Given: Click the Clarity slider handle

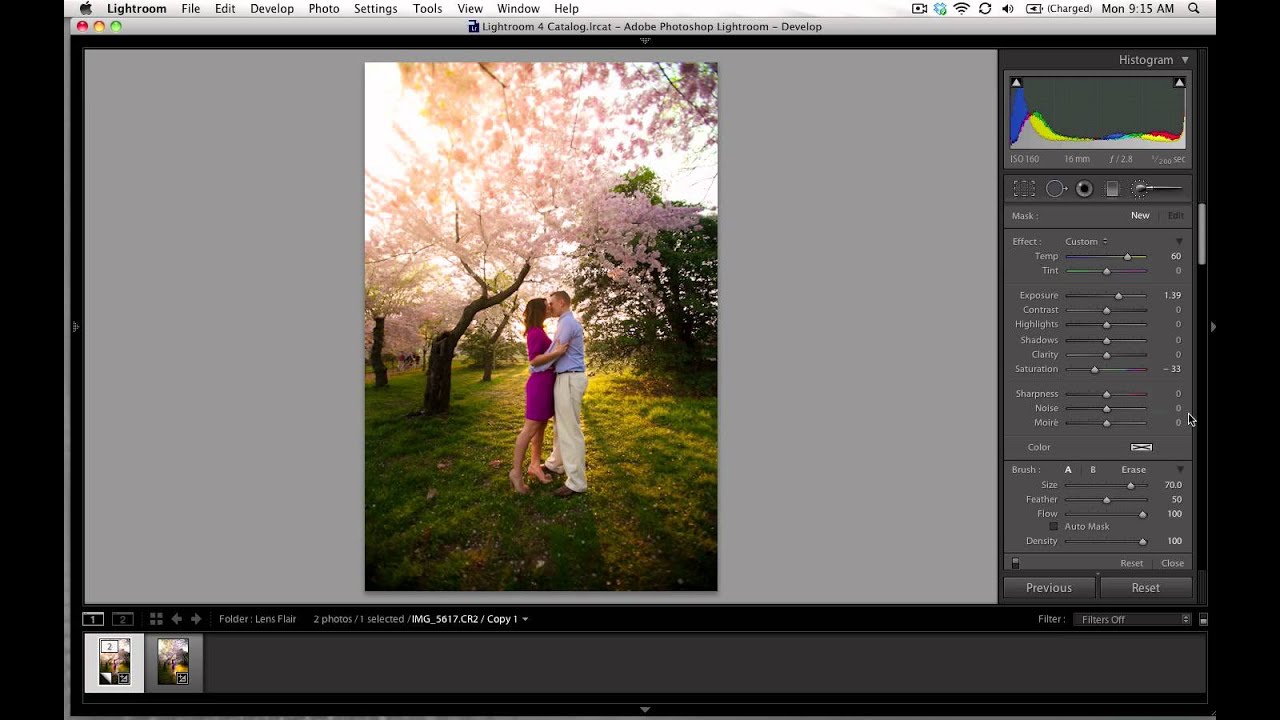Looking at the screenshot, I should [1106, 355].
